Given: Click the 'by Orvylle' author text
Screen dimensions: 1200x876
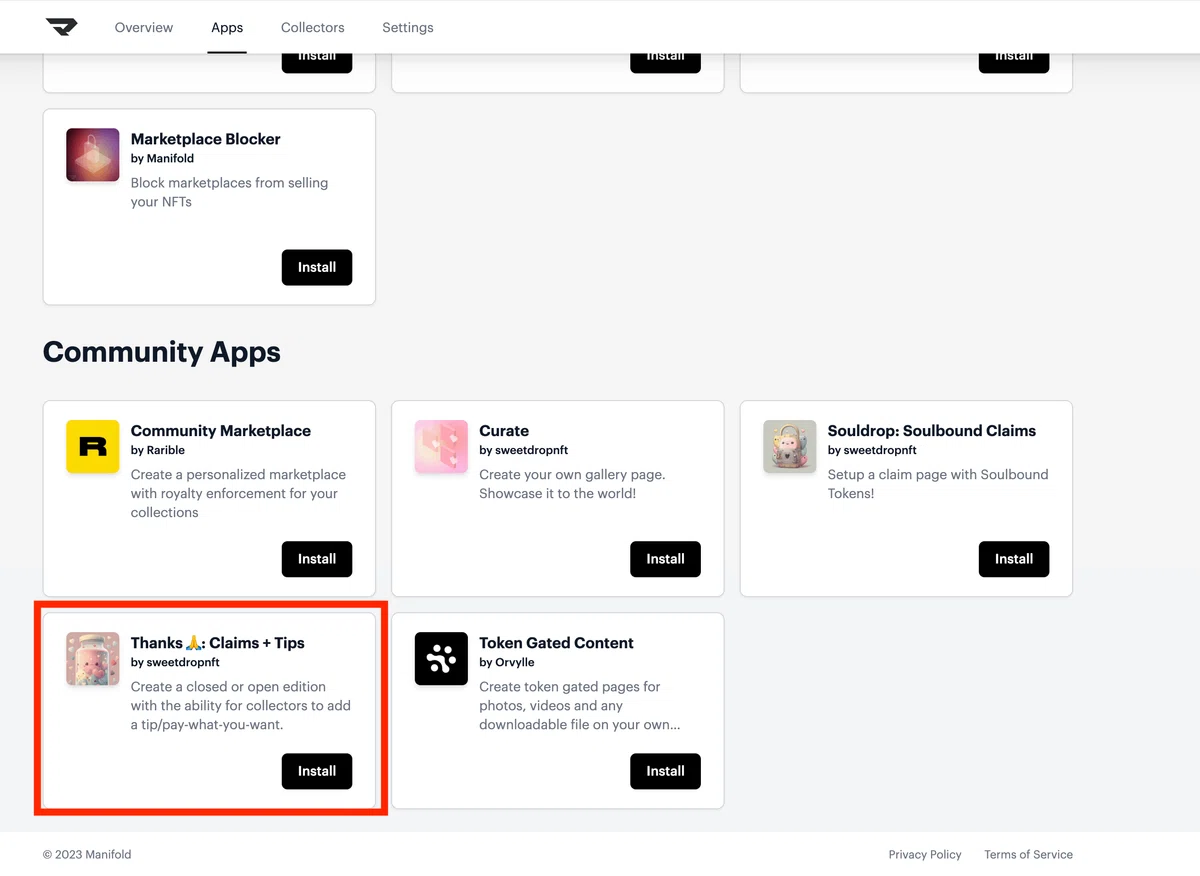Looking at the screenshot, I should click(507, 662).
